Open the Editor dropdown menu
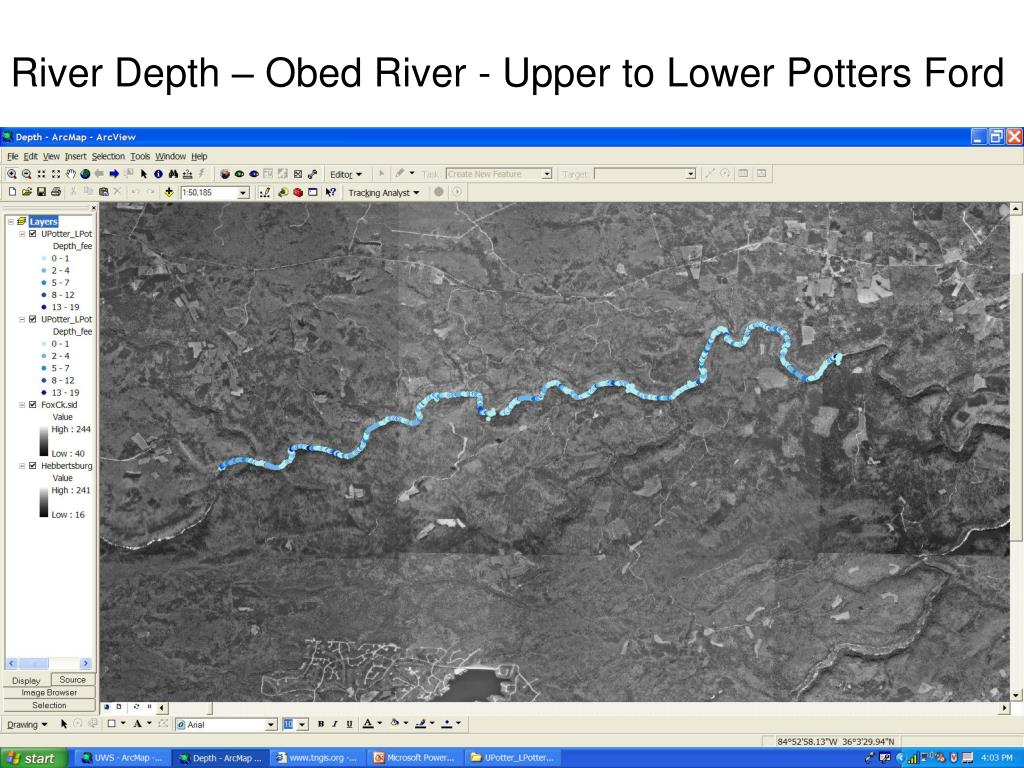The height and width of the screenshot is (768, 1024). [x=345, y=174]
